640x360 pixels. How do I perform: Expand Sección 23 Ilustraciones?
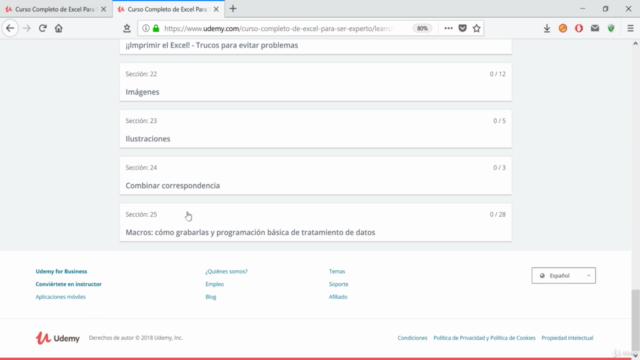[x=316, y=129]
